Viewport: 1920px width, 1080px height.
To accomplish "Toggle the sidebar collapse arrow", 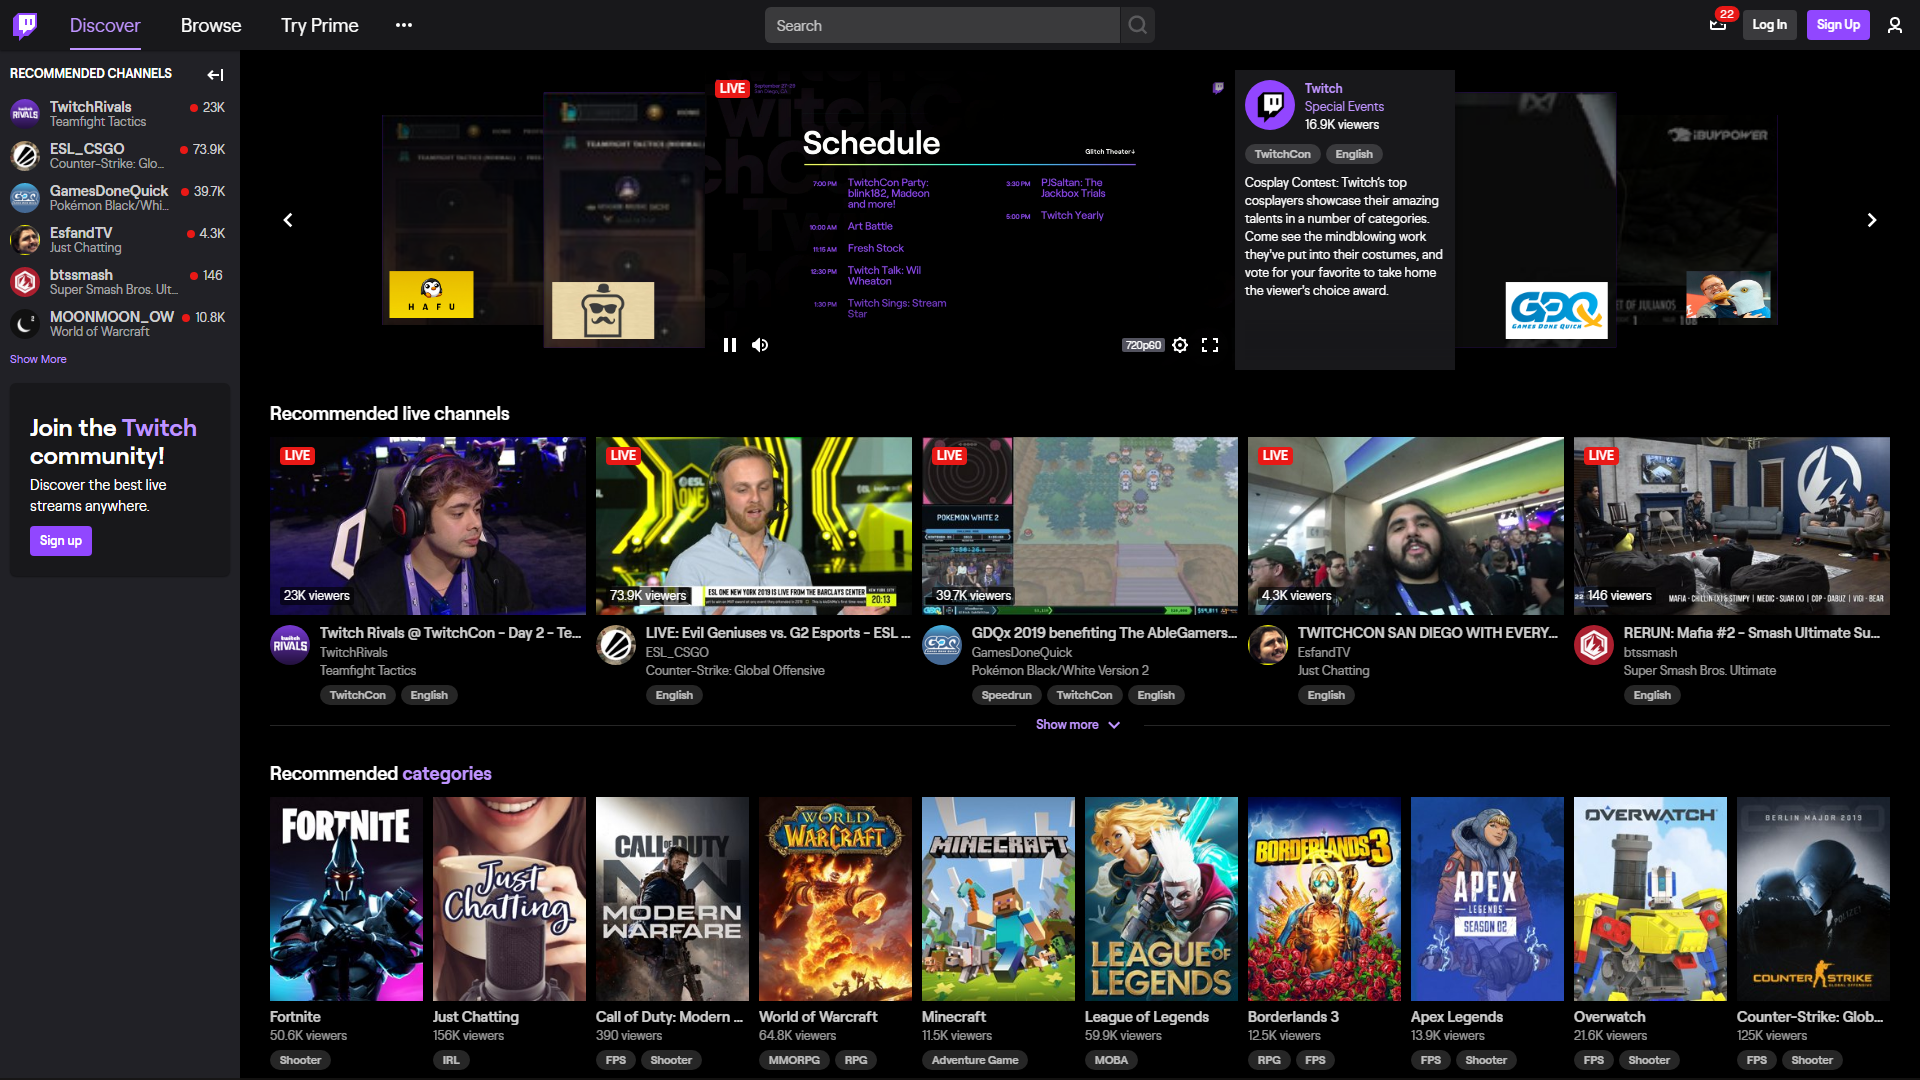I will (215, 75).
